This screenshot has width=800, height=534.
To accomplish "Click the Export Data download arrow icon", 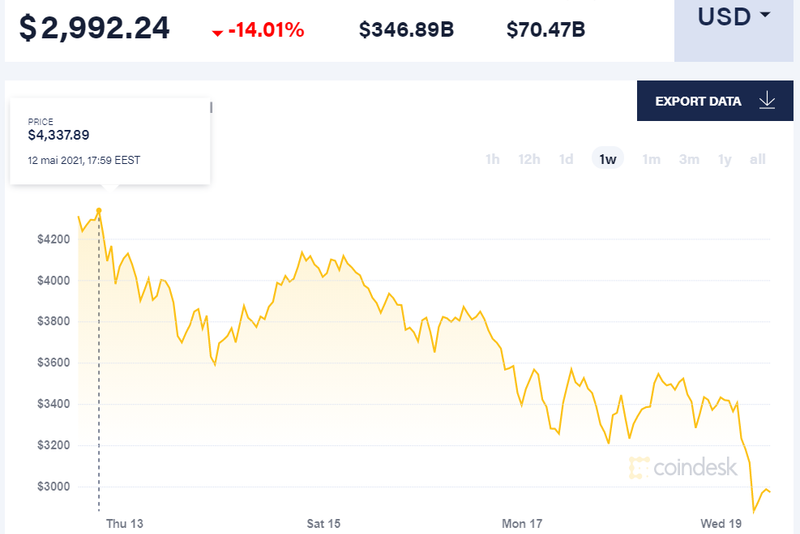I will tap(768, 101).
